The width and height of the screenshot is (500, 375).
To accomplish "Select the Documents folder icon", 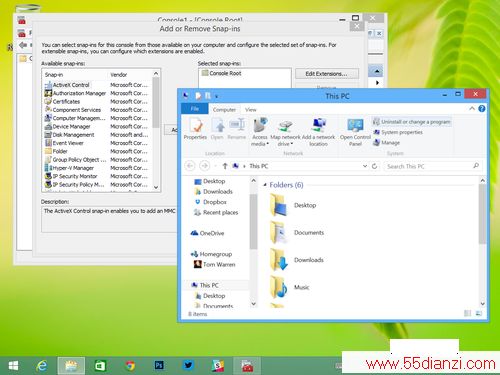I will coord(278,232).
